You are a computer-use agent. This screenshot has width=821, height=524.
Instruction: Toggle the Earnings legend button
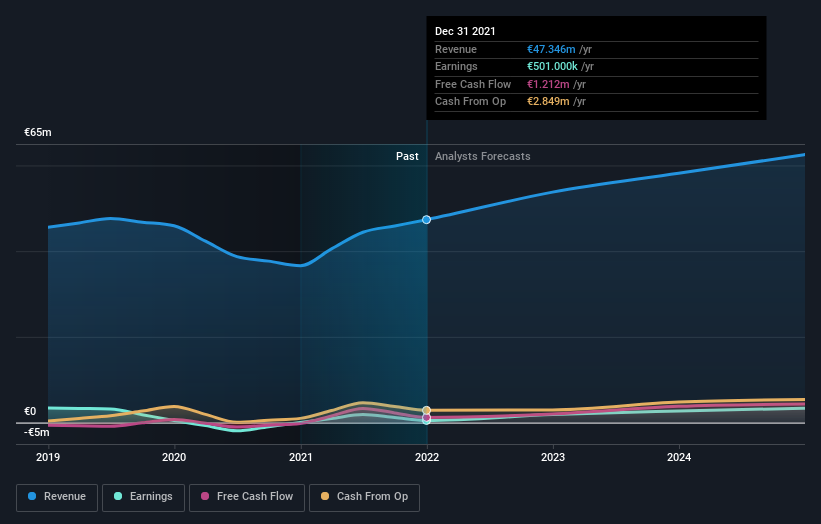143,497
